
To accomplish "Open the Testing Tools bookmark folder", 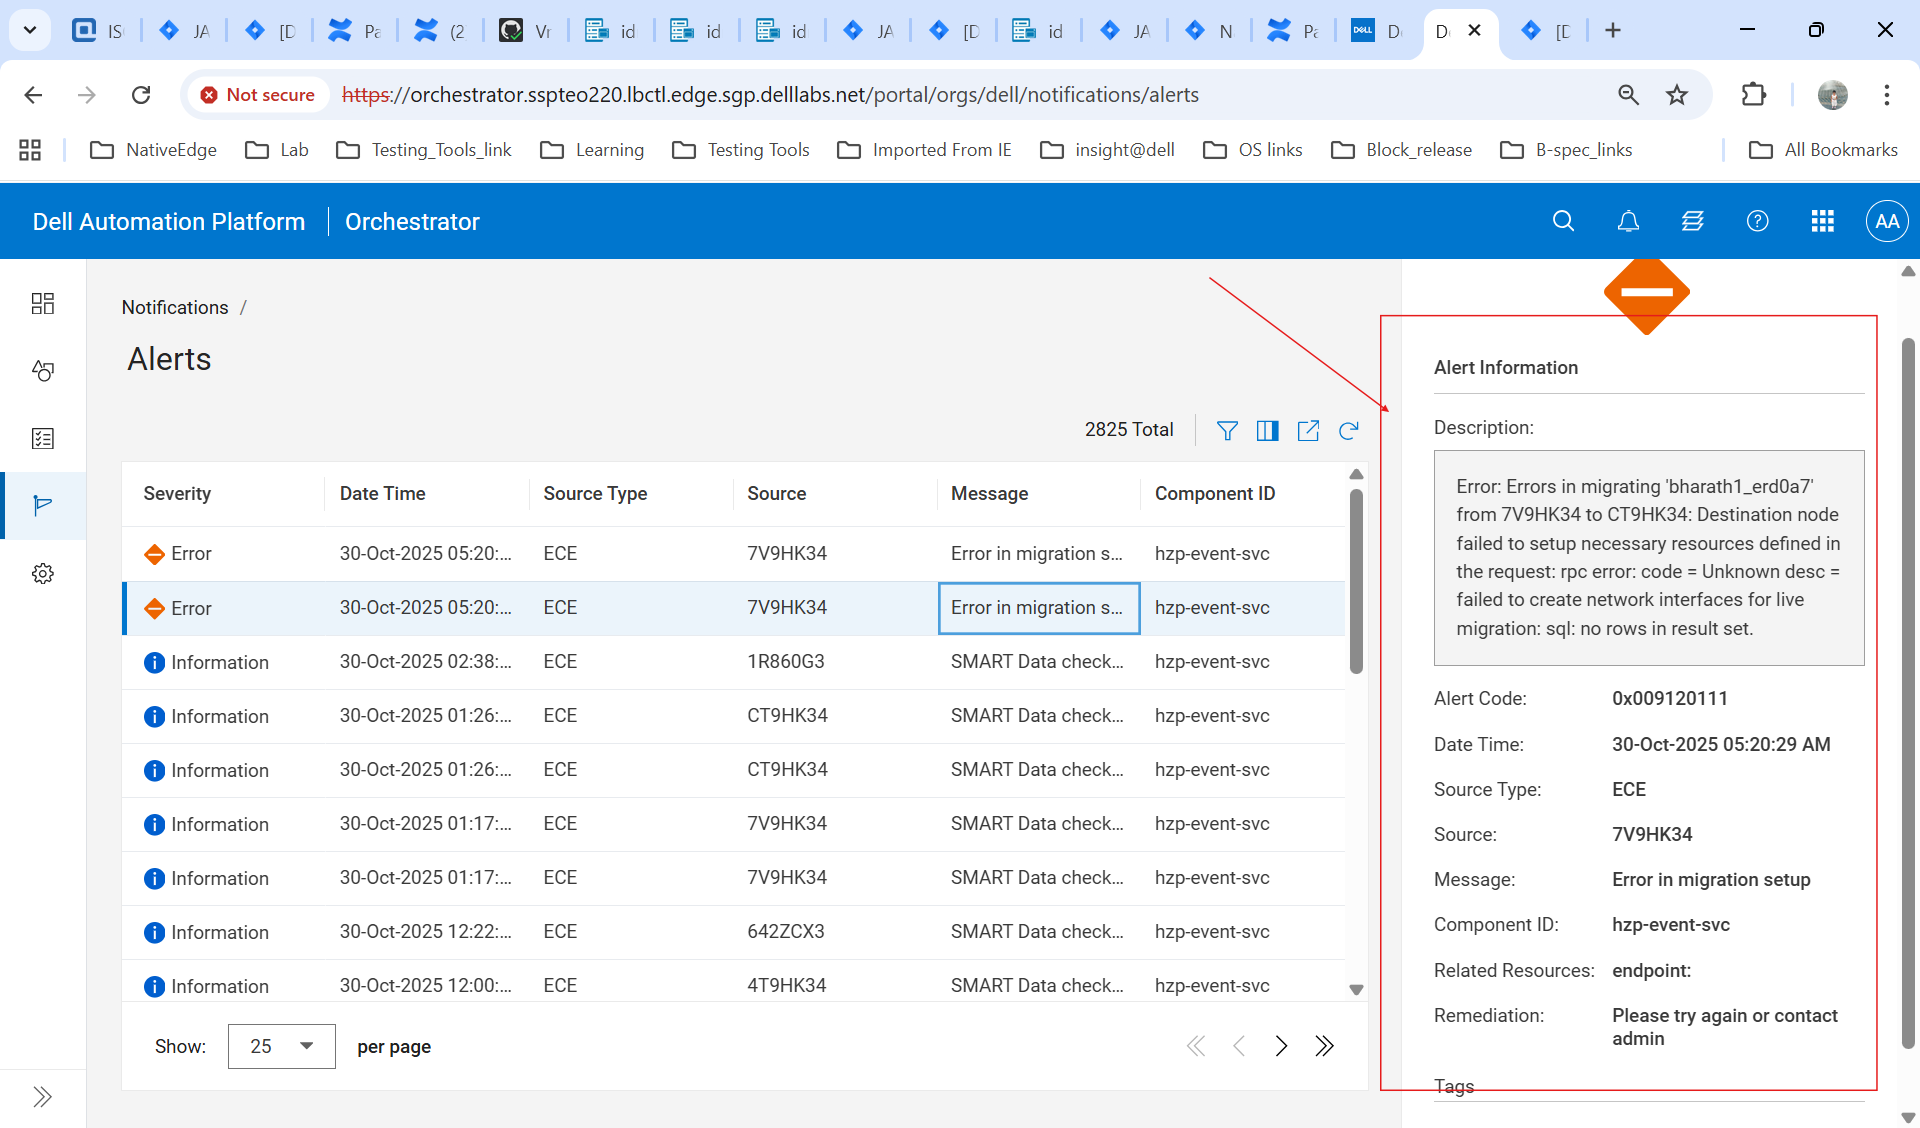I will pyautogui.click(x=741, y=150).
